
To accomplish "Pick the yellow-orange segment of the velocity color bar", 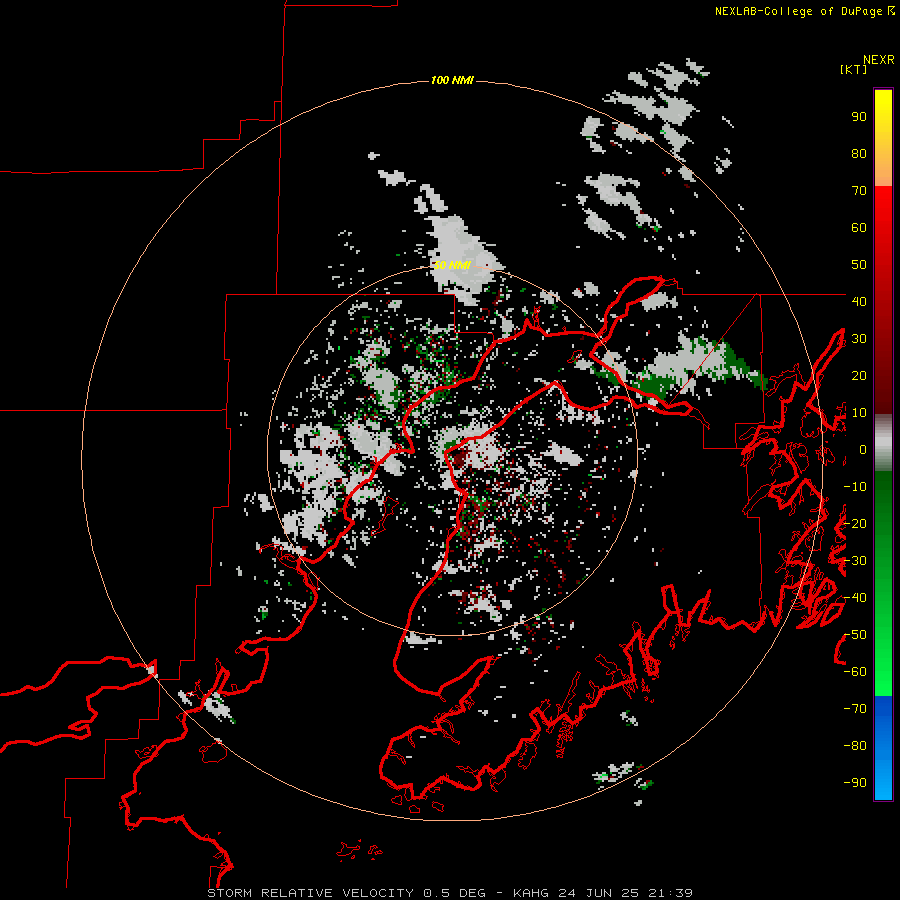I will 883,138.
